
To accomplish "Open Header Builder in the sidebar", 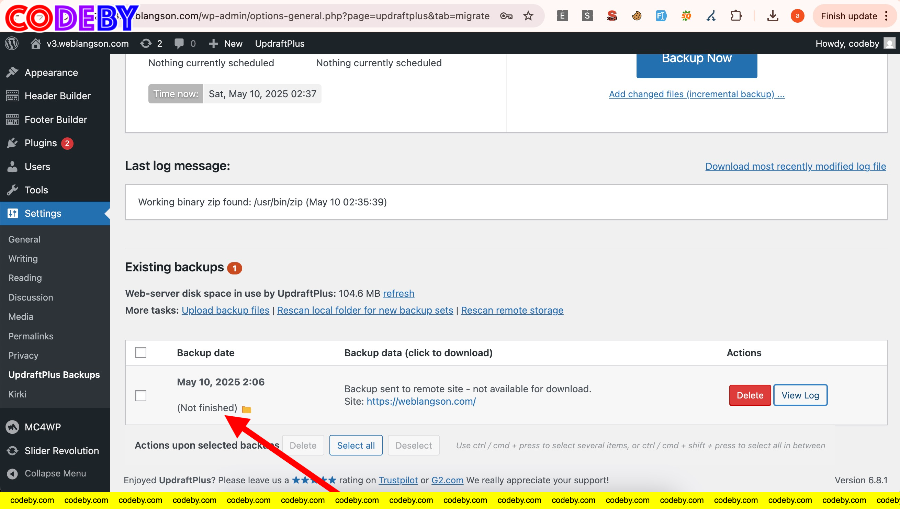I will (x=55, y=96).
